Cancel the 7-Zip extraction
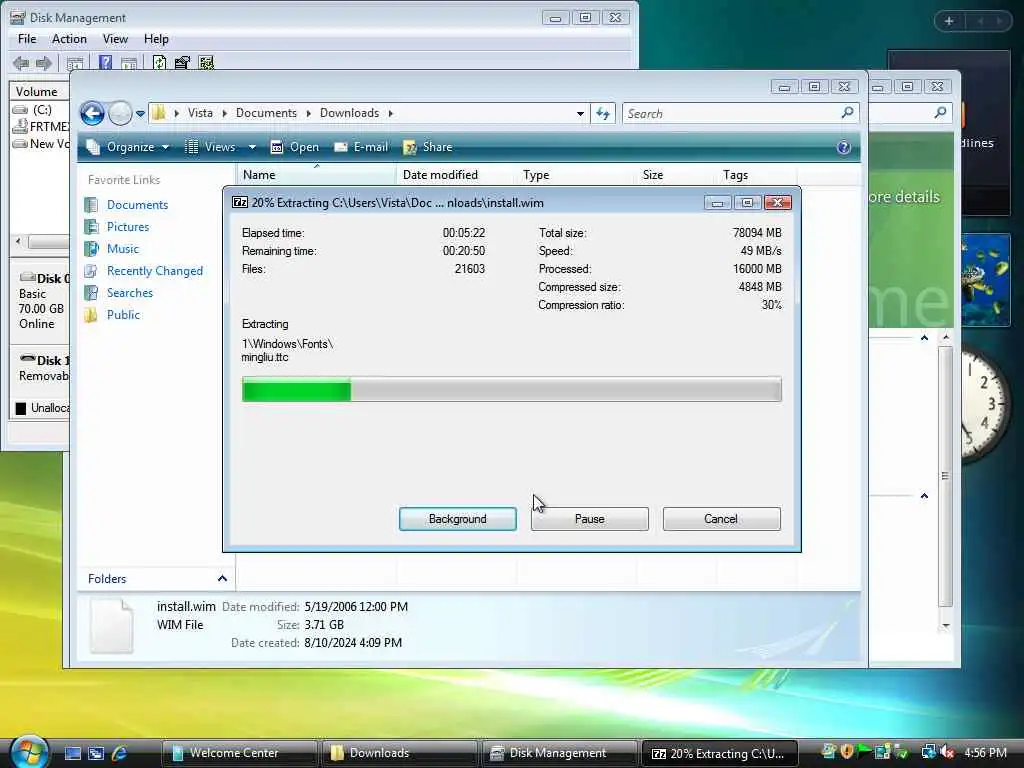The width and height of the screenshot is (1024, 768). point(721,519)
